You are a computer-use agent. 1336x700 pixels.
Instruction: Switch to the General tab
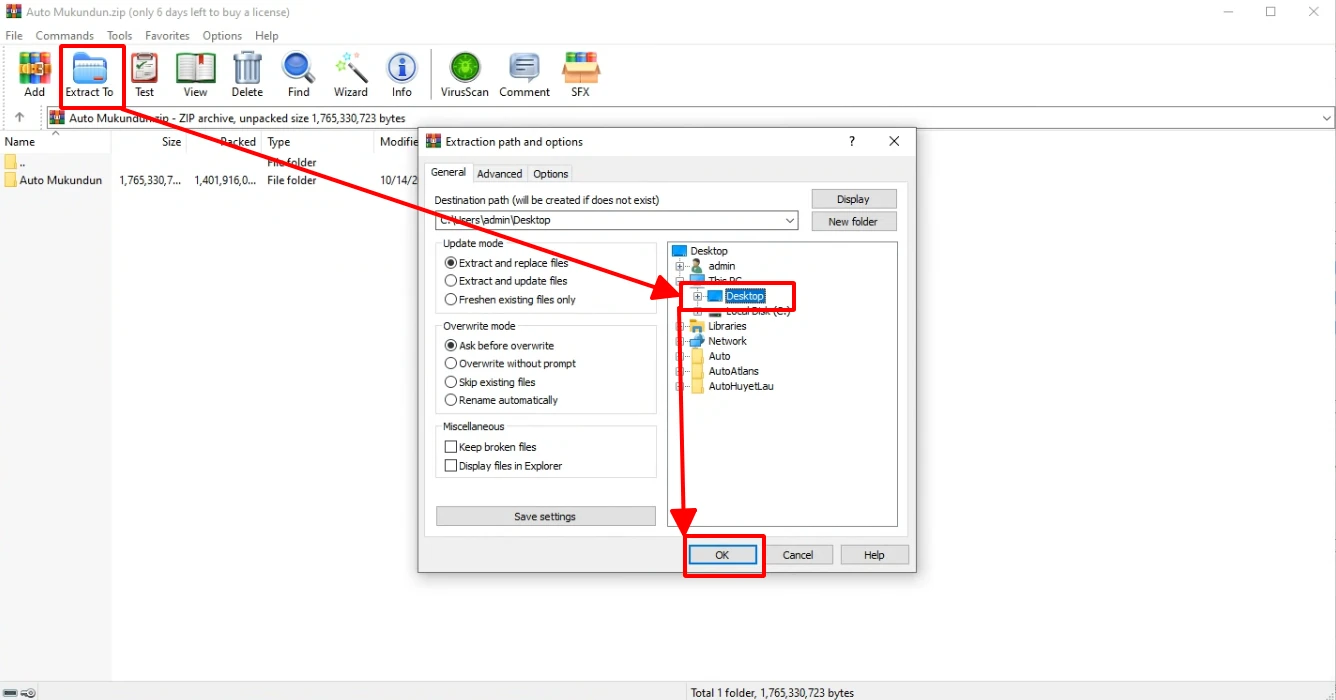(x=448, y=172)
